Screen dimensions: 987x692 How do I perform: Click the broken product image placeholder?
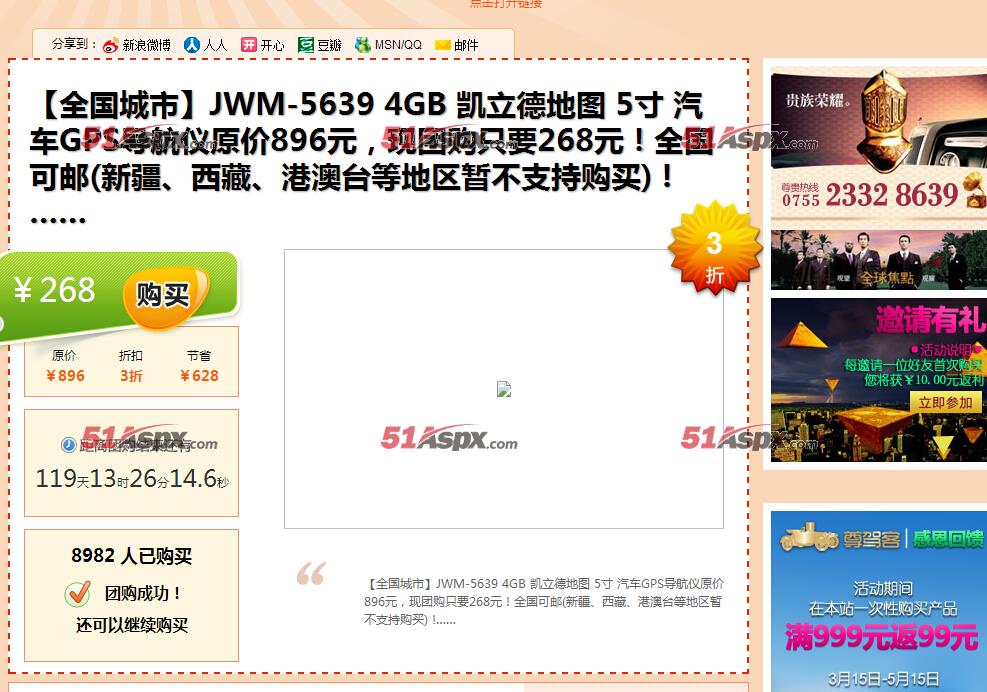click(504, 389)
